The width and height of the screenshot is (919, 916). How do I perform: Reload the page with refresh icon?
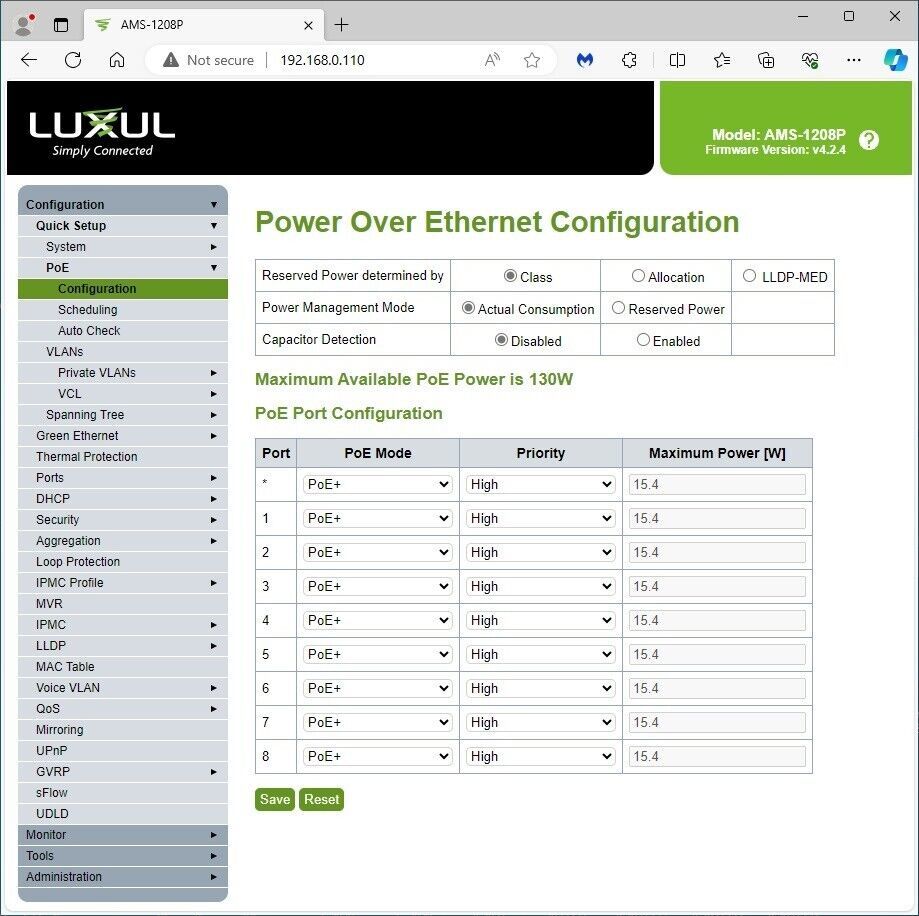tap(73, 60)
